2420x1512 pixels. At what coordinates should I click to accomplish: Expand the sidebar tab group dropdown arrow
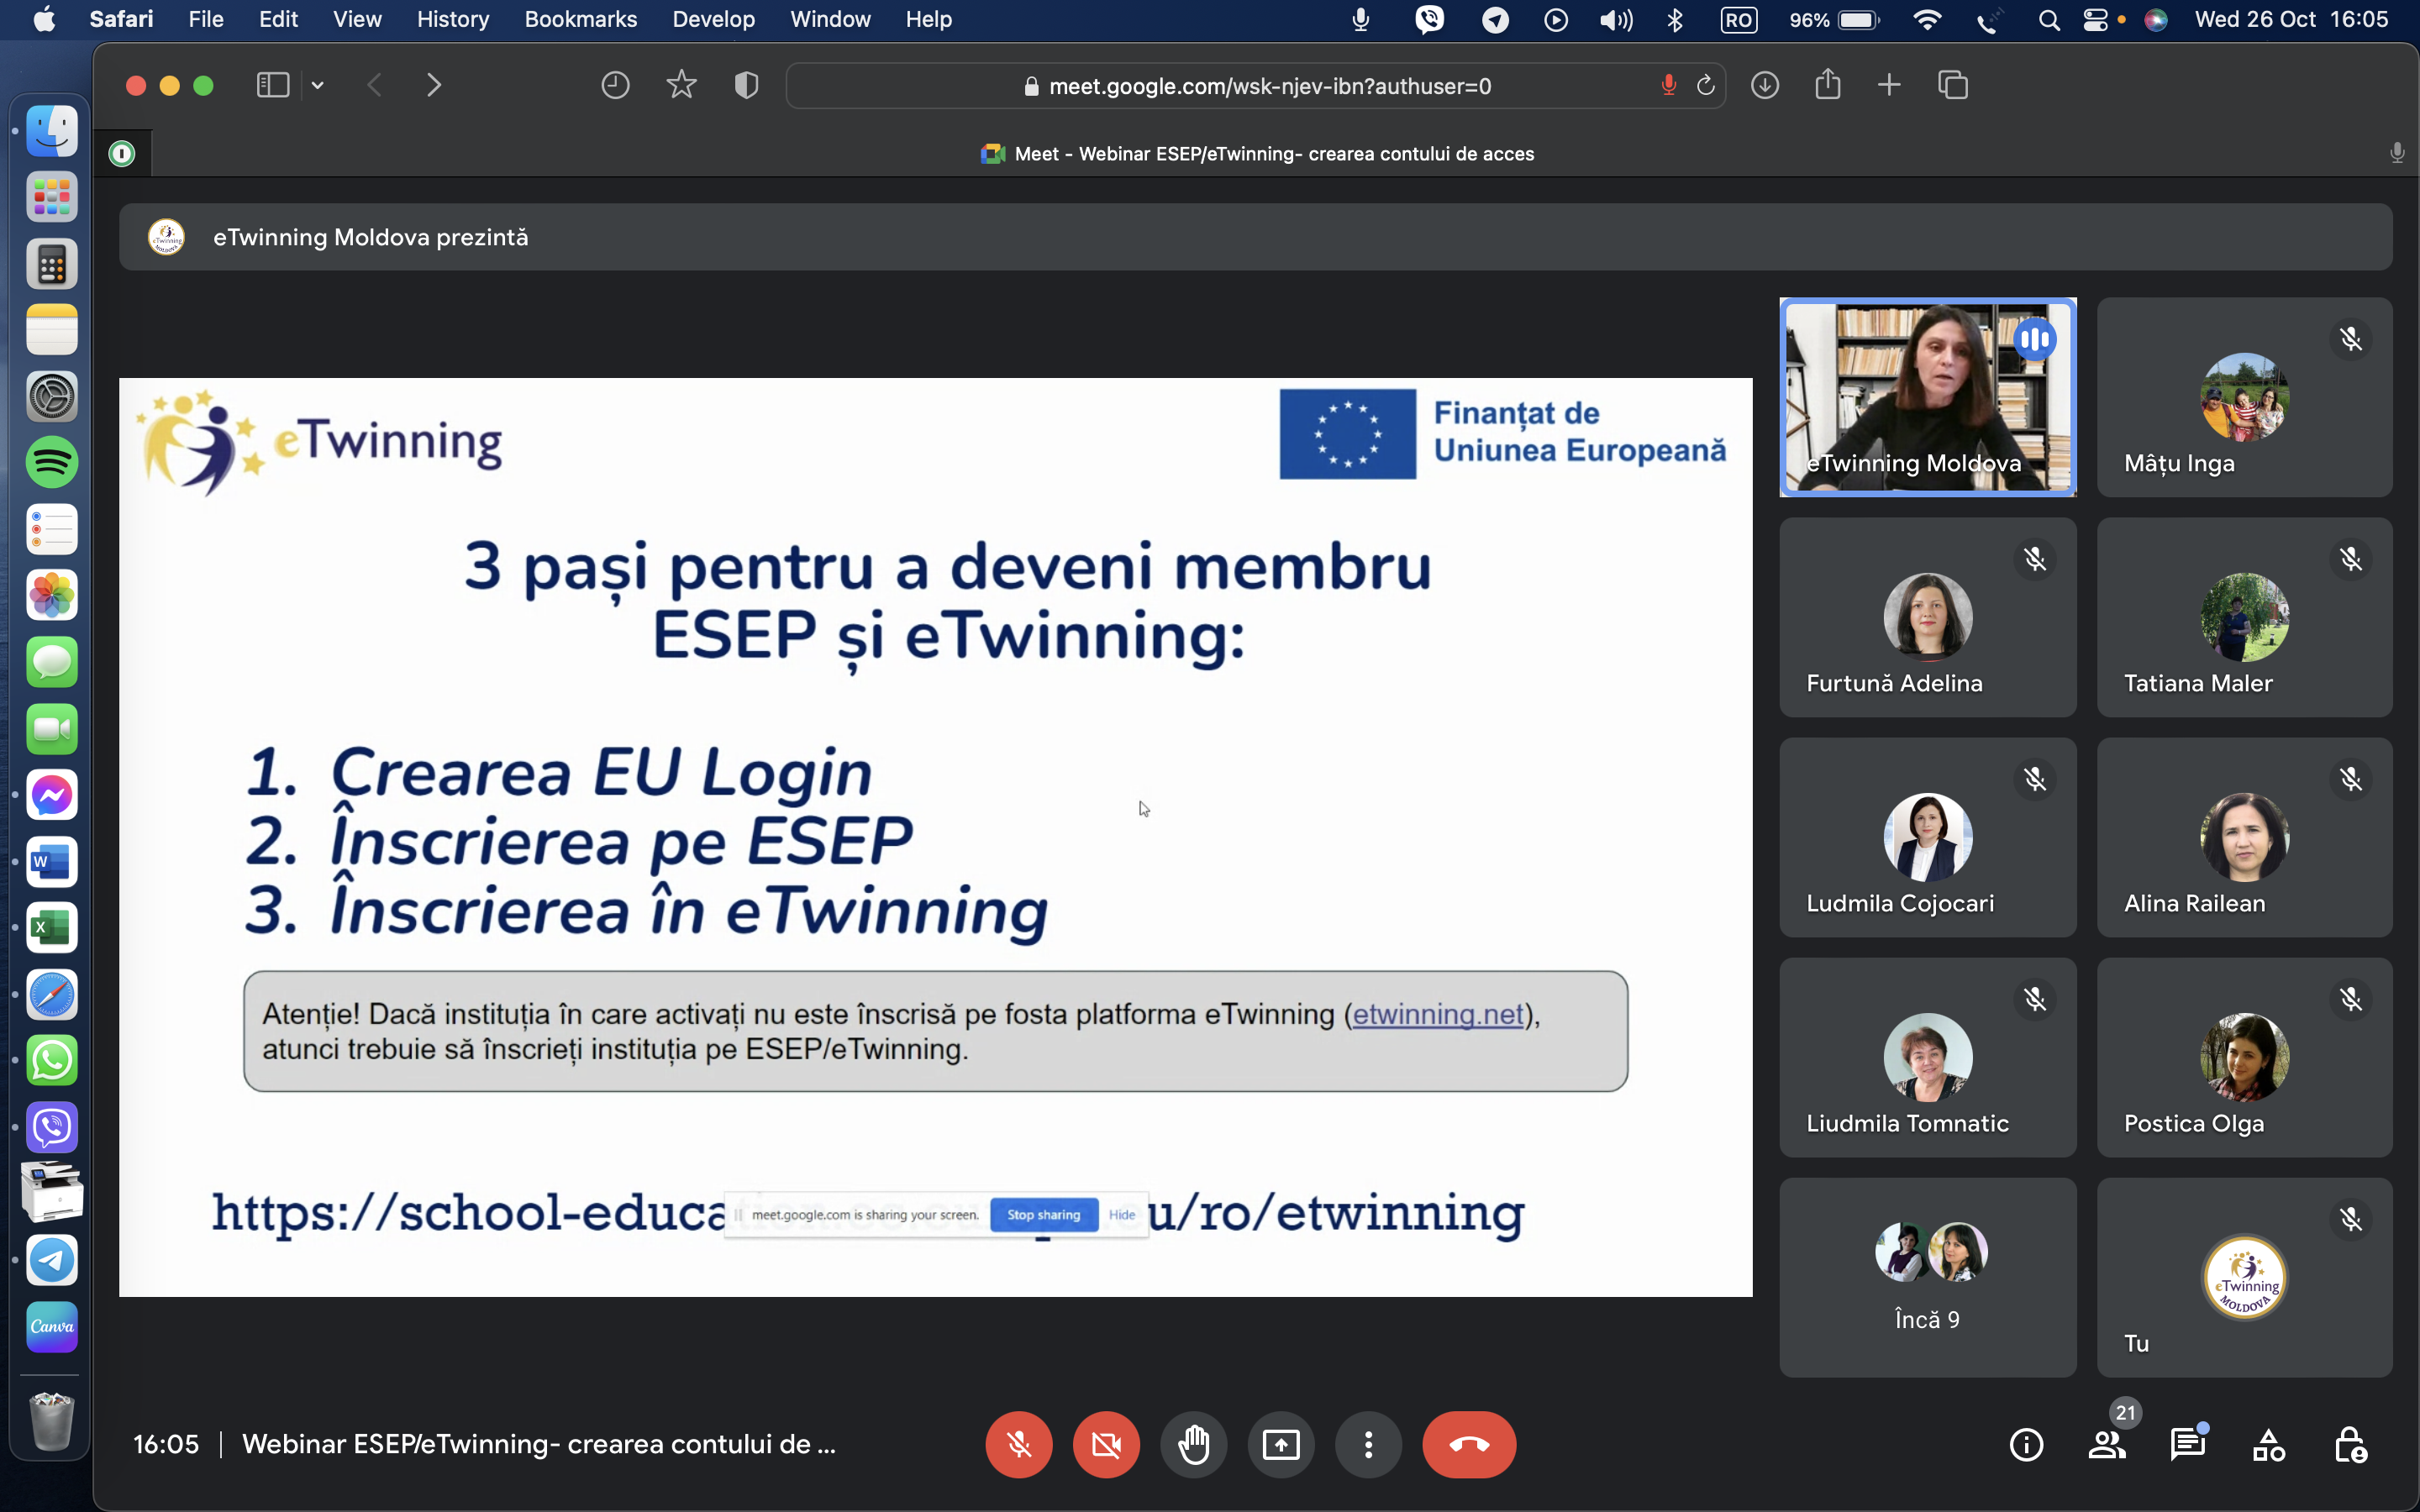click(317, 85)
